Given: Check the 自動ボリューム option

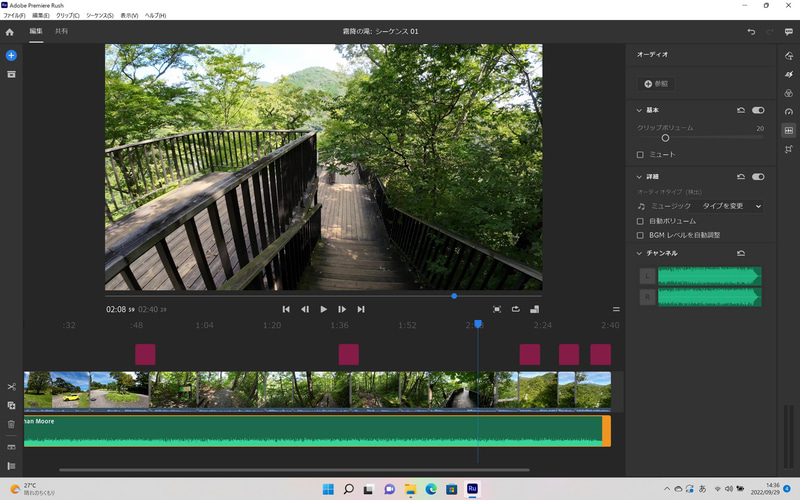Looking at the screenshot, I should click(641, 220).
